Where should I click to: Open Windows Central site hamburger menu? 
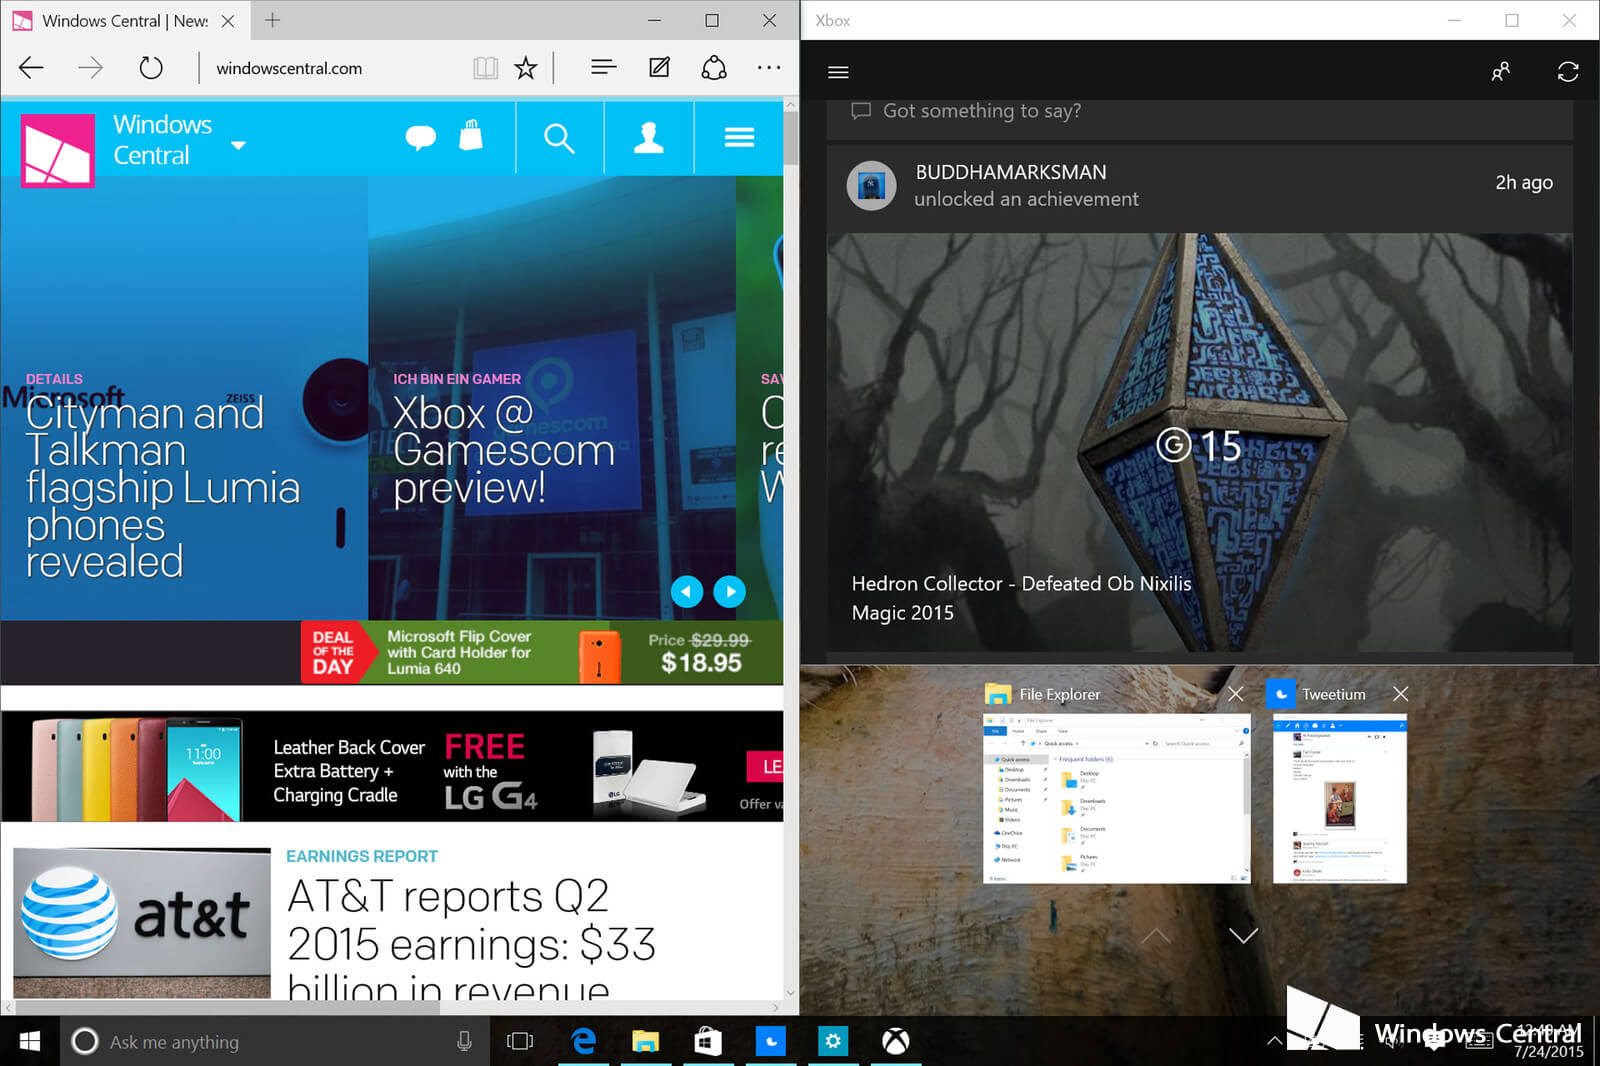[739, 138]
